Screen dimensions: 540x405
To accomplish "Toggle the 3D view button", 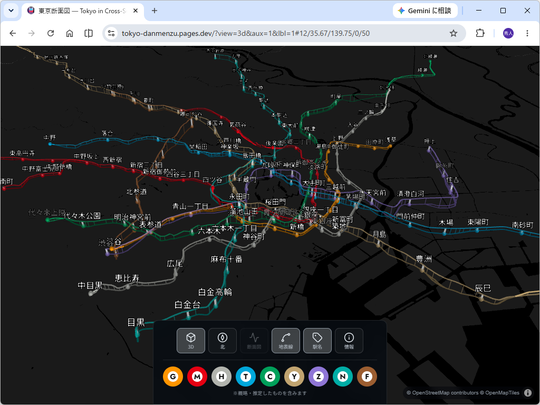I will [191, 341].
